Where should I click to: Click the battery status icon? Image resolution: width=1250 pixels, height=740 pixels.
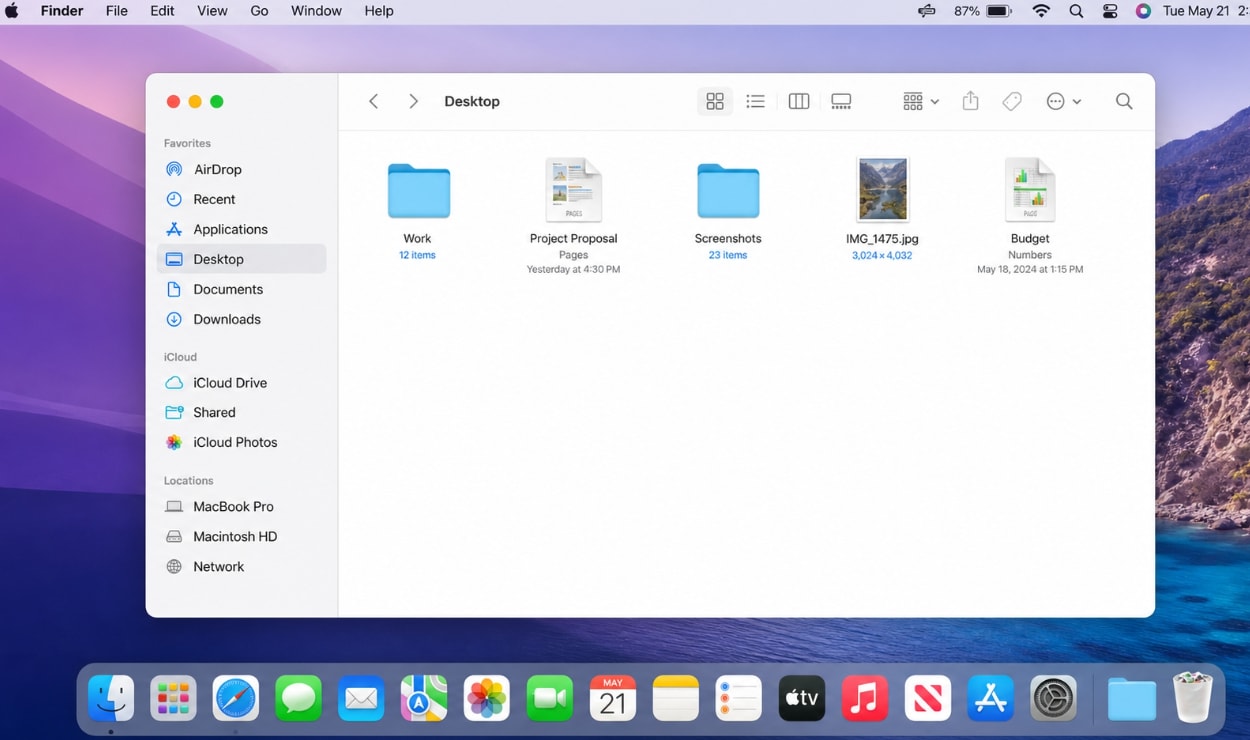(x=999, y=11)
